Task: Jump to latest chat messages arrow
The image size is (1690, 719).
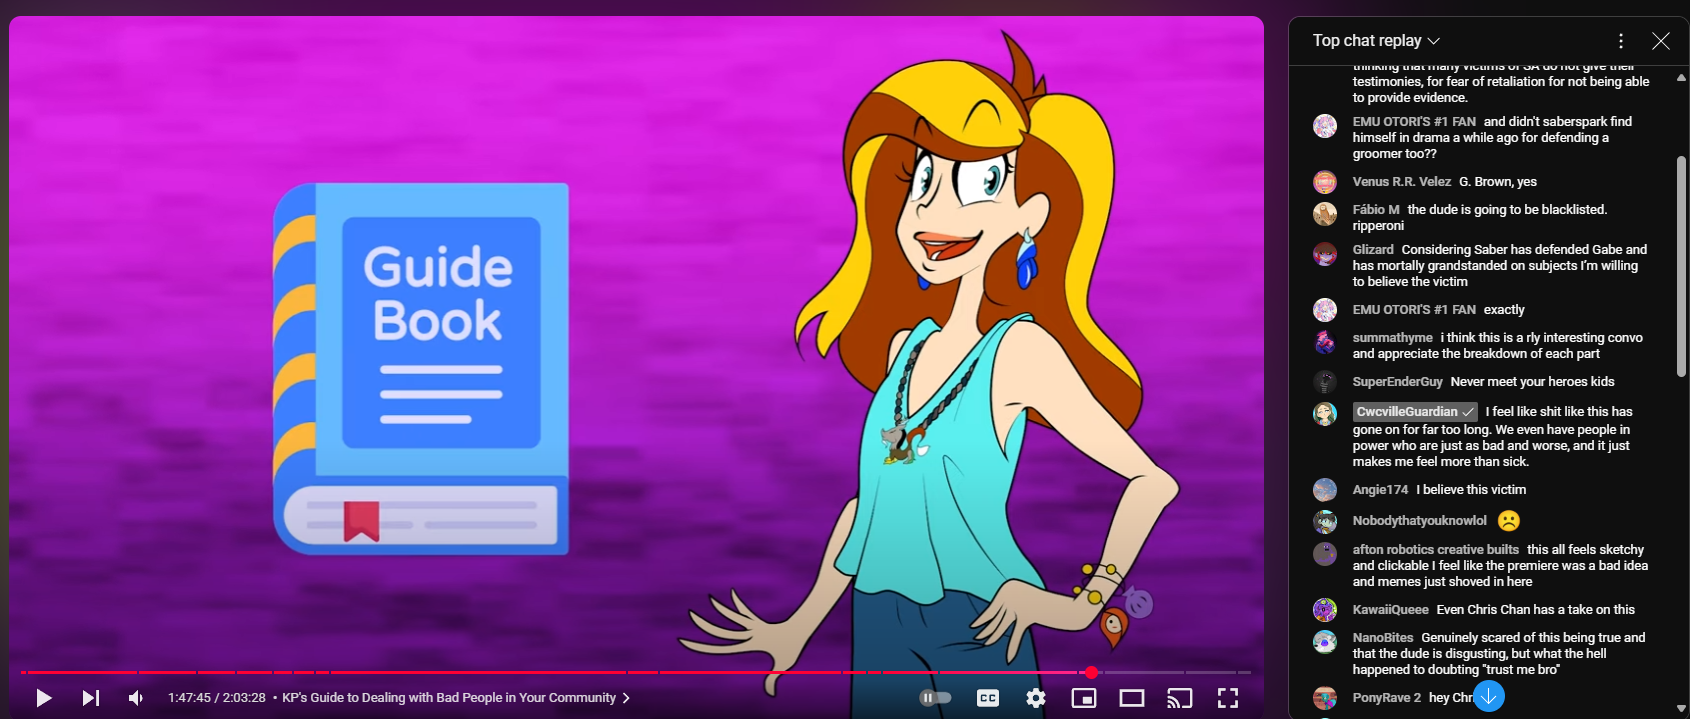Action: pyautogui.click(x=1489, y=696)
